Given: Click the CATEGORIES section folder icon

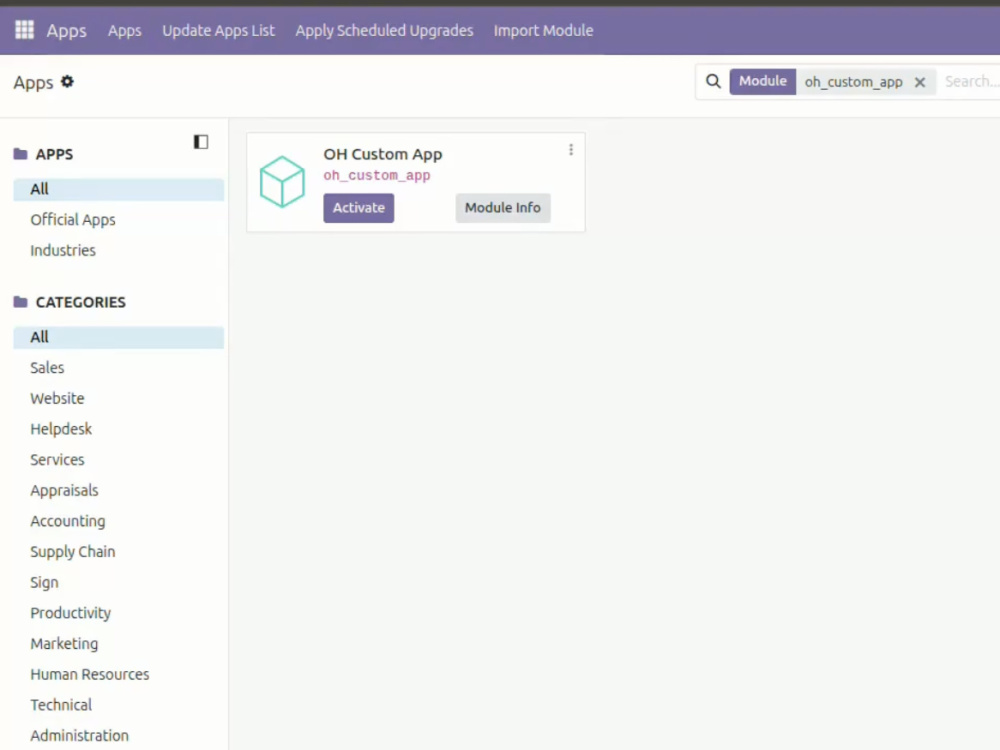Looking at the screenshot, I should click(x=20, y=302).
